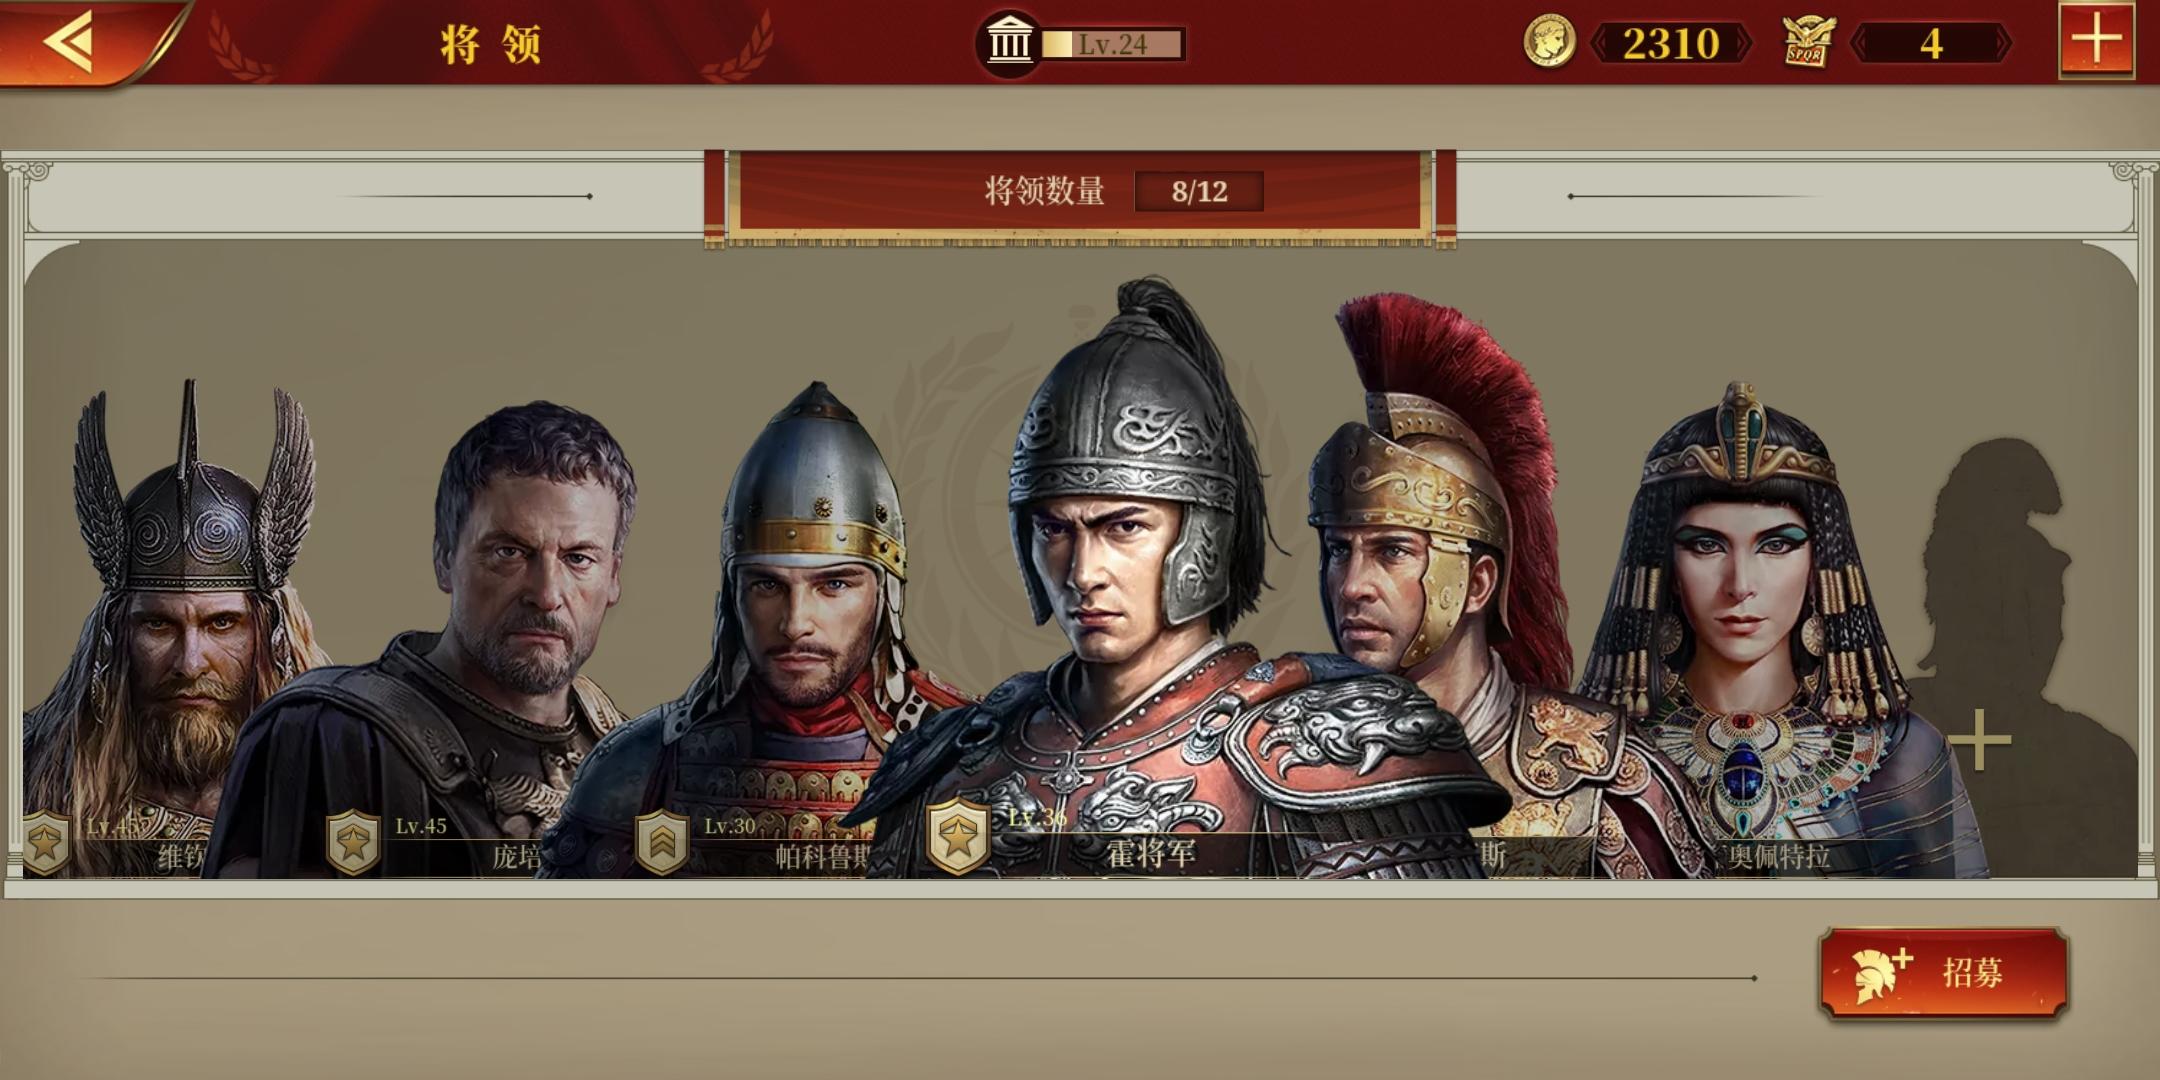Click 庞培's star rank shield badge
The image size is (2160, 1080).
pos(353,843)
